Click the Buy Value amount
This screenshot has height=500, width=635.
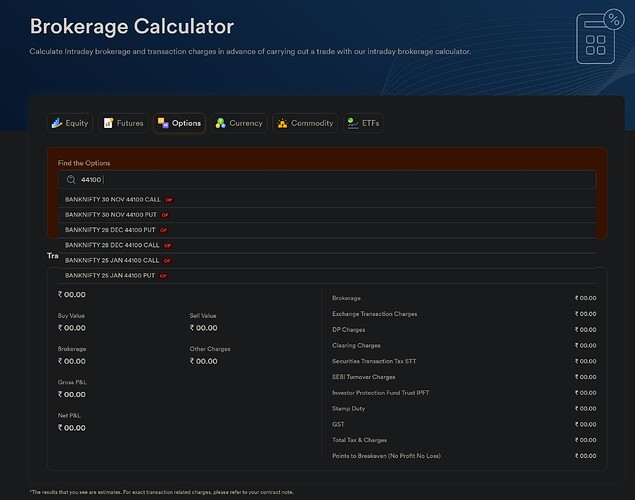(x=72, y=328)
